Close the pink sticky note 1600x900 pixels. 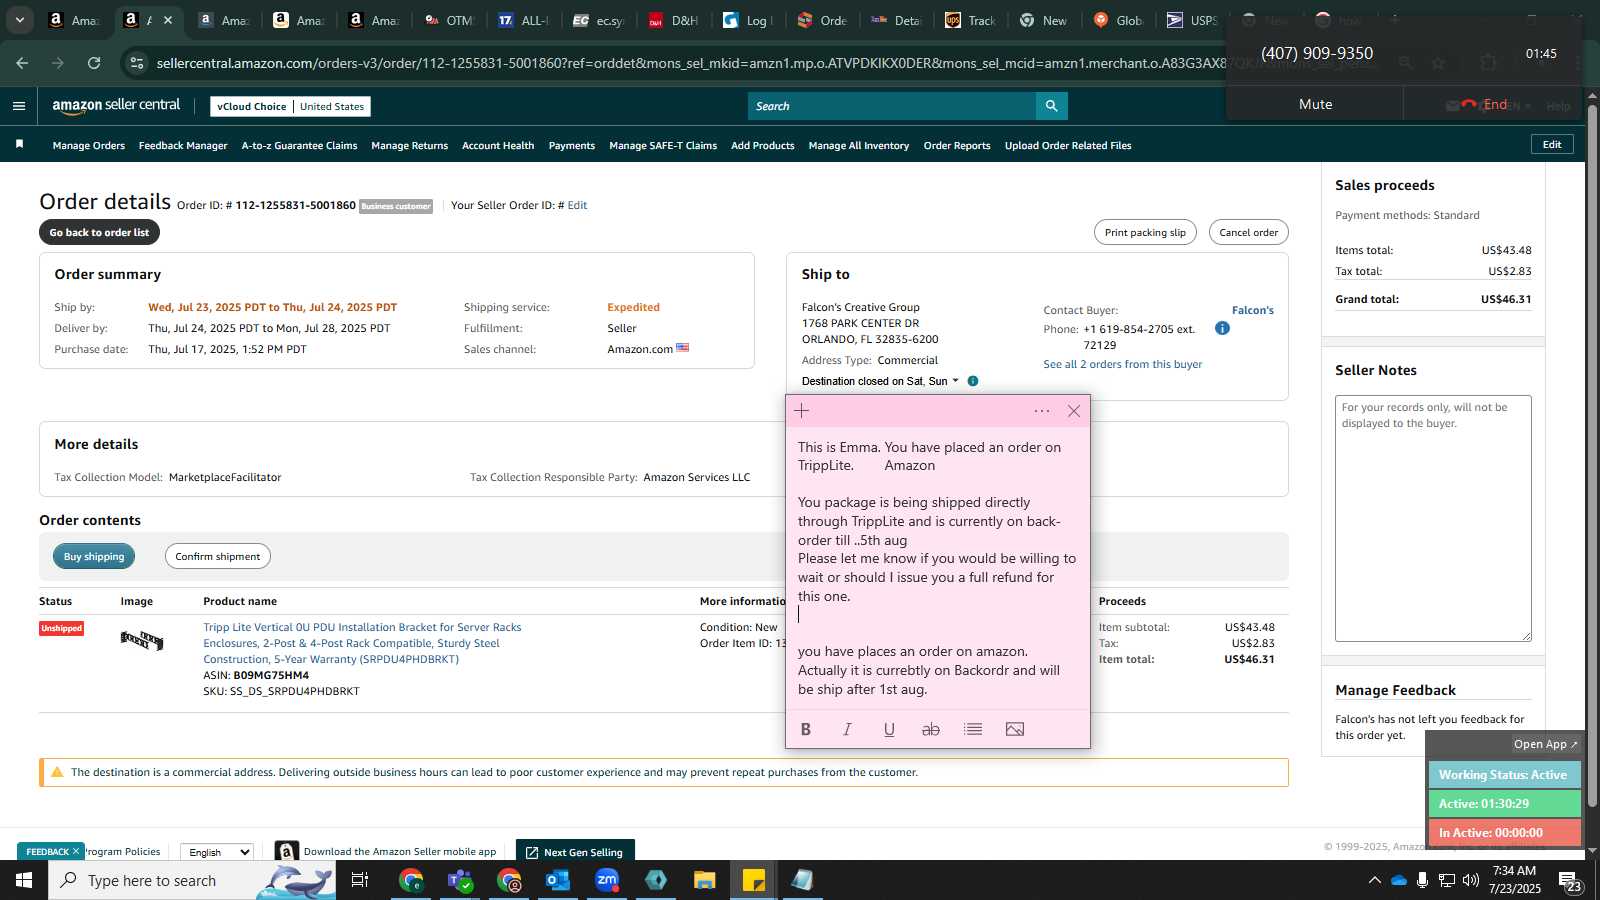[x=1074, y=411]
